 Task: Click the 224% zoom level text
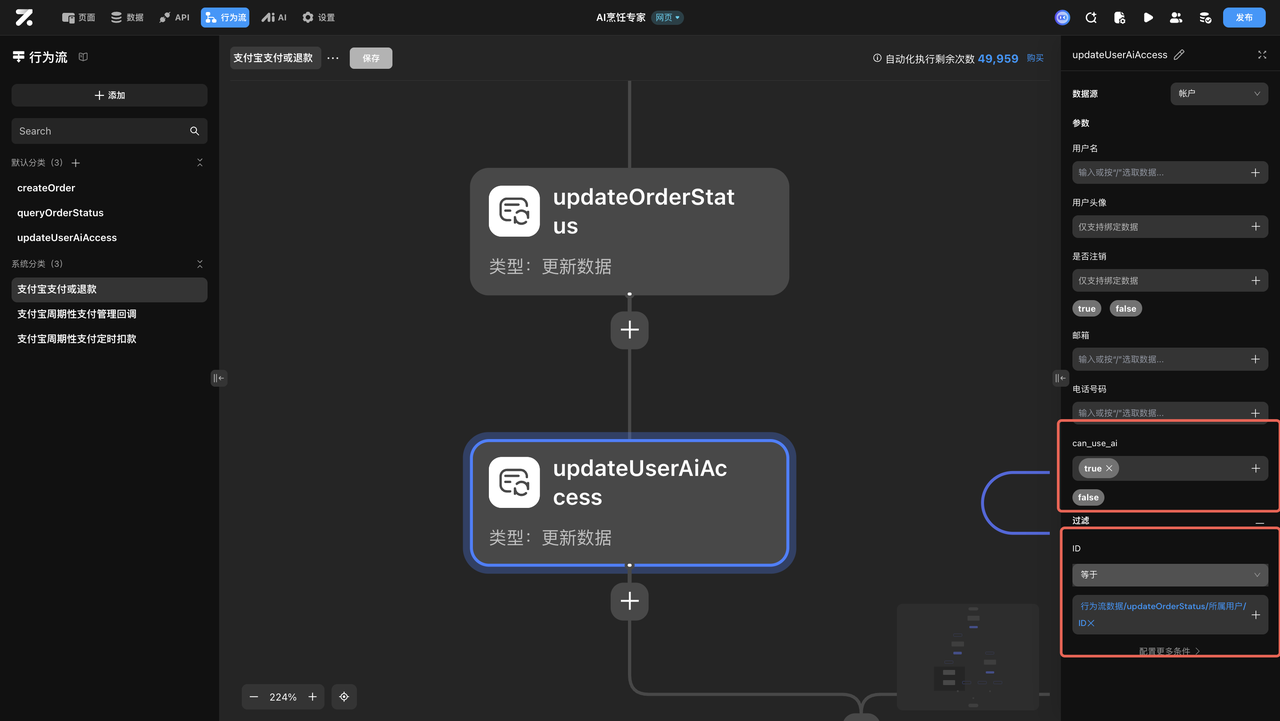coord(283,697)
